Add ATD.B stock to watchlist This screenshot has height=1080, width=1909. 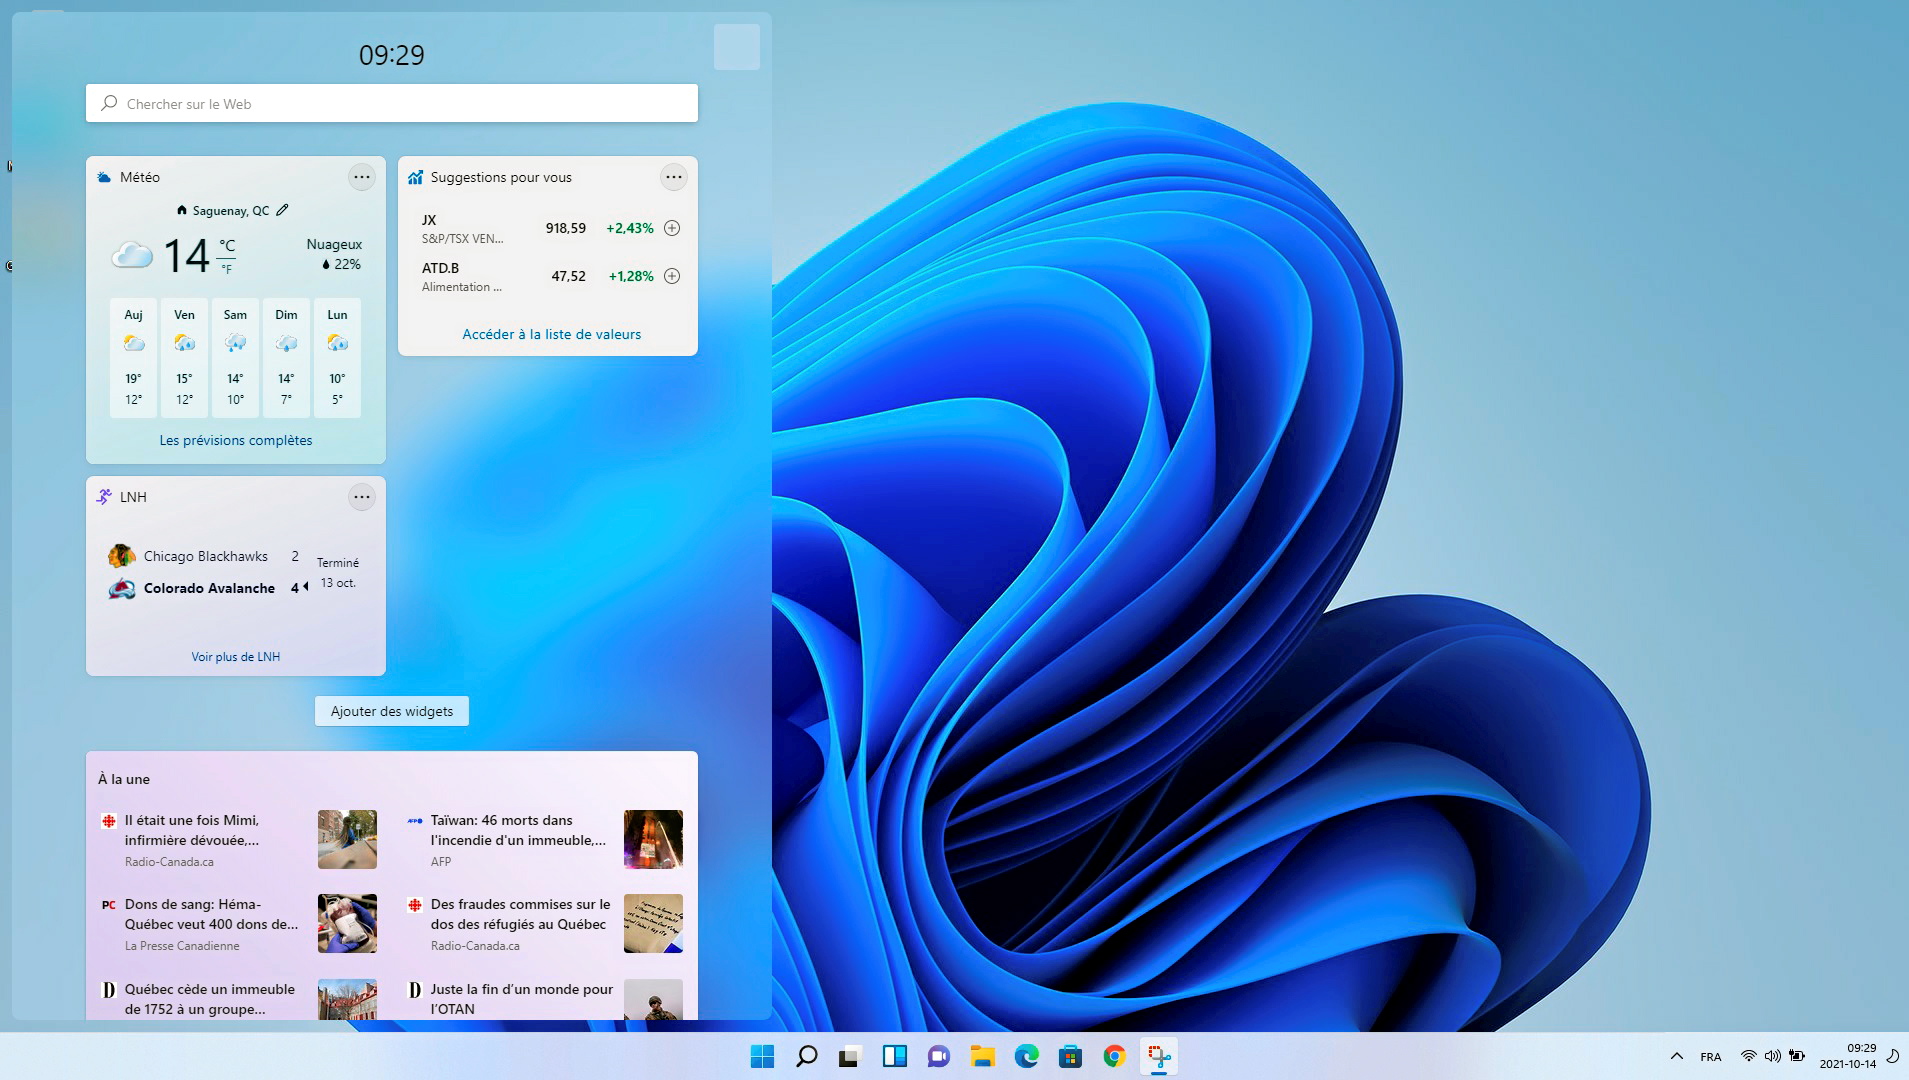(x=672, y=276)
